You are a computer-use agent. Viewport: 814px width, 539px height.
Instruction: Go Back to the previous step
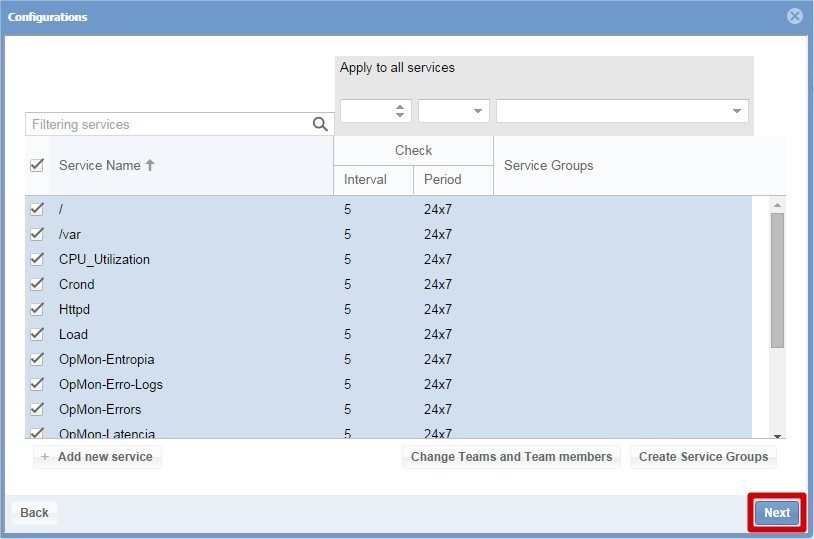[x=34, y=513]
